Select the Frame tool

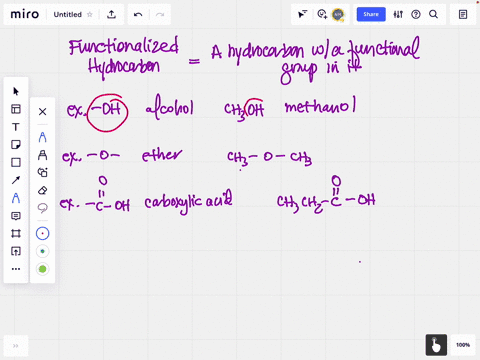[16, 233]
